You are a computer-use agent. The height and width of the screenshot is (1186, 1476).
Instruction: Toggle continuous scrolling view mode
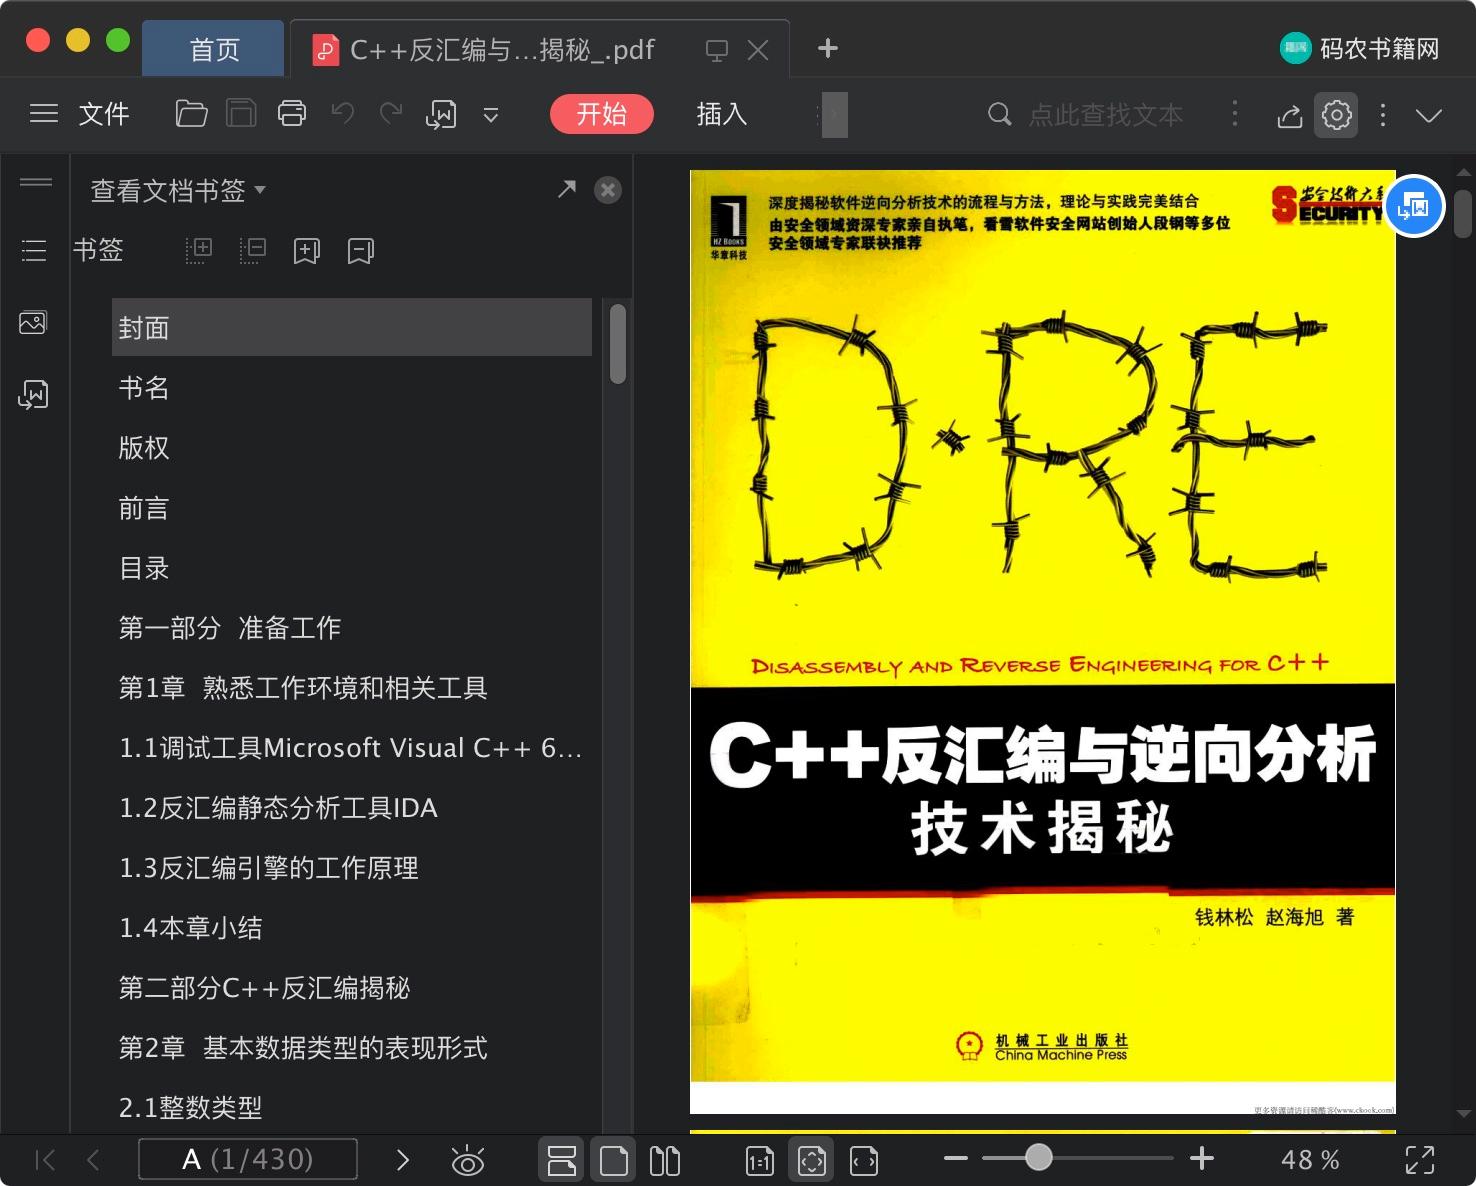(562, 1160)
